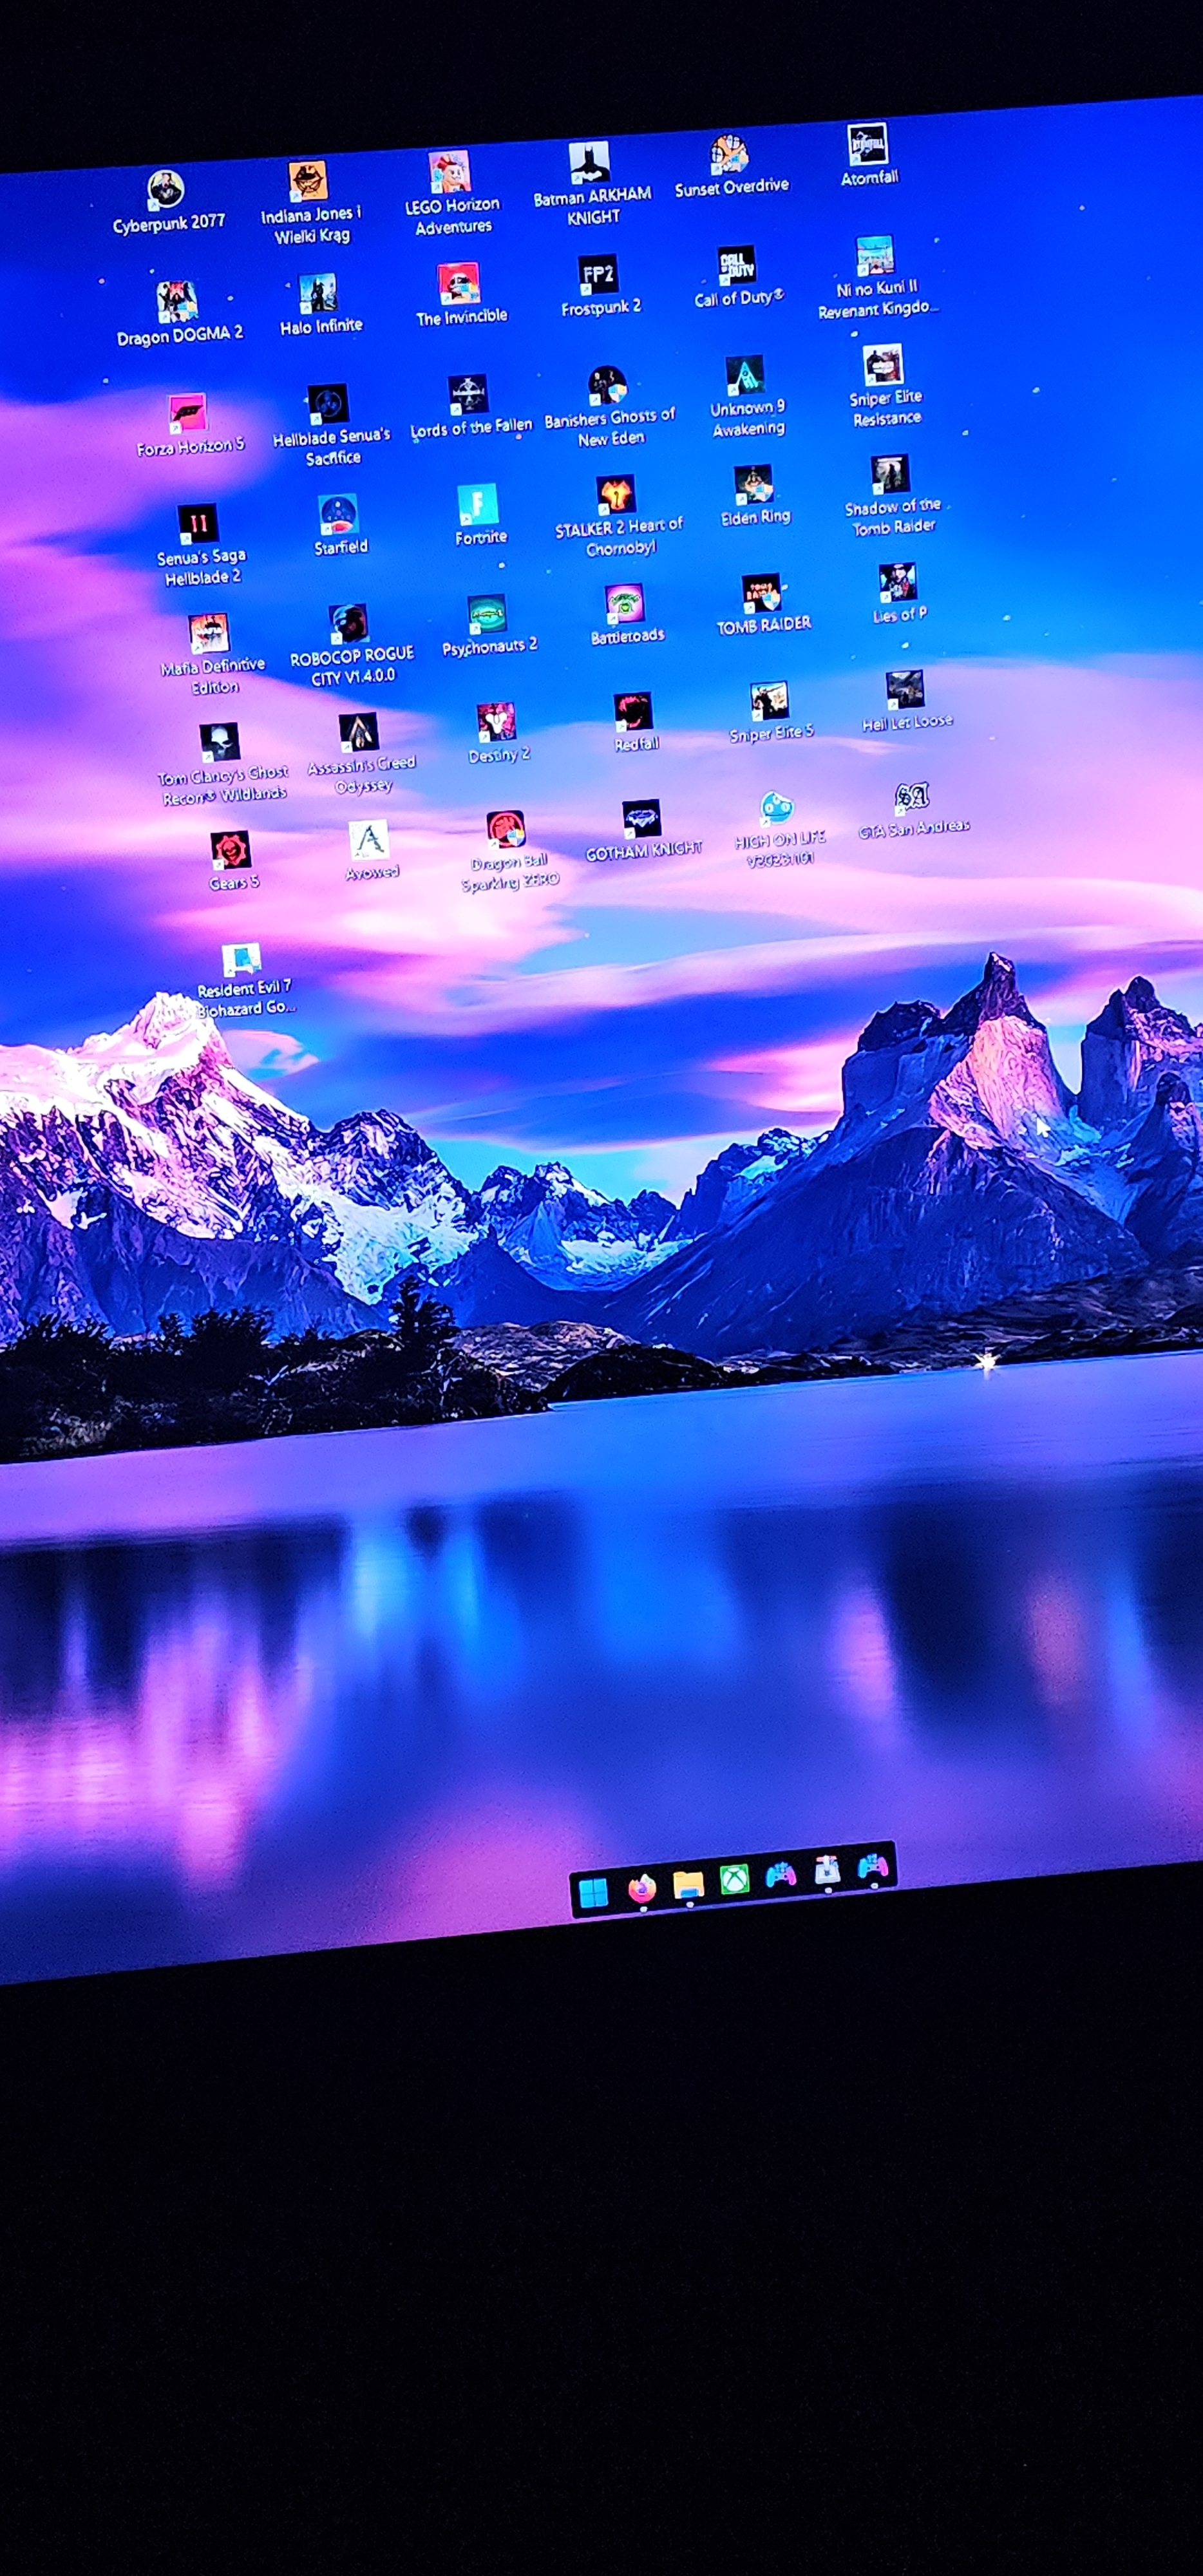
Task: Select Dragon Ball Sparking ZERO icon
Action: pos(506,830)
